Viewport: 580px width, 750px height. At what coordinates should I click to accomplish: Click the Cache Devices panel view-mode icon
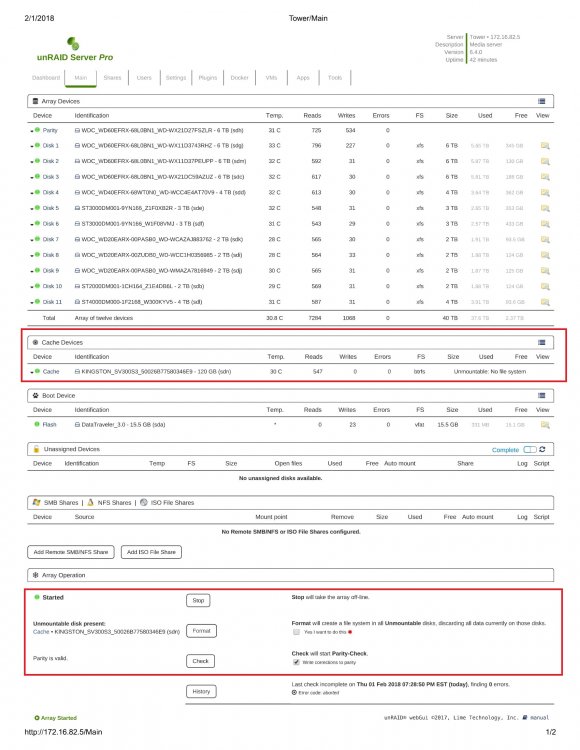[541, 342]
